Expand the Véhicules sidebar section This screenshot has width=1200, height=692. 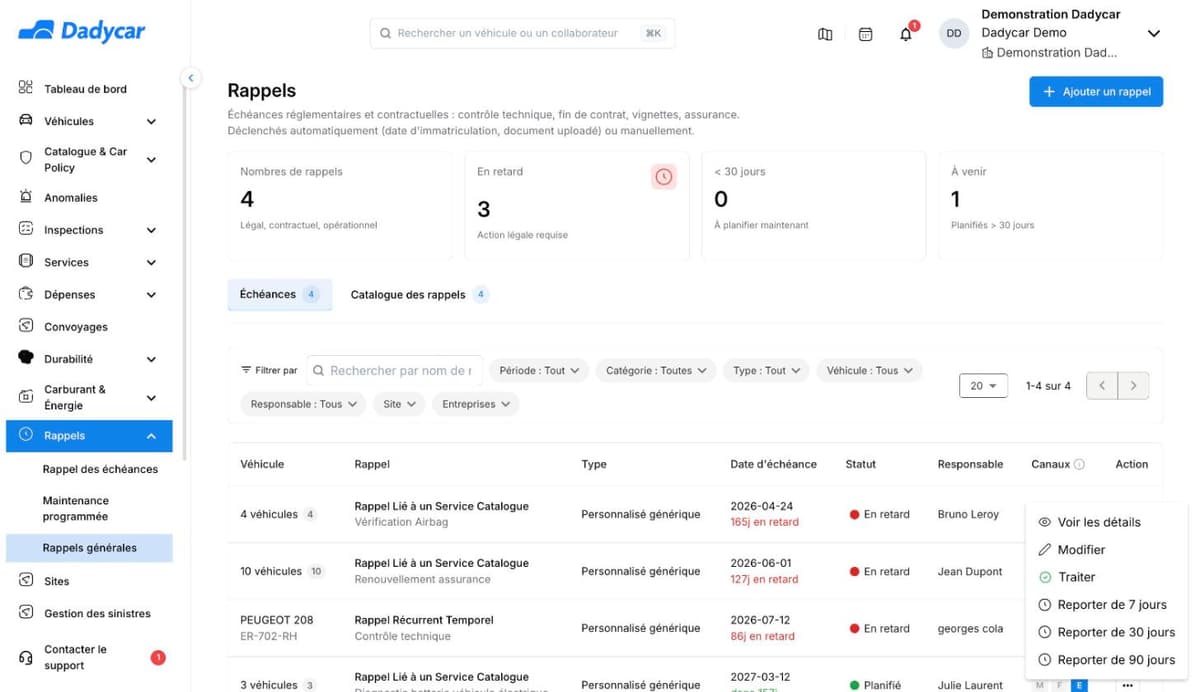point(88,121)
